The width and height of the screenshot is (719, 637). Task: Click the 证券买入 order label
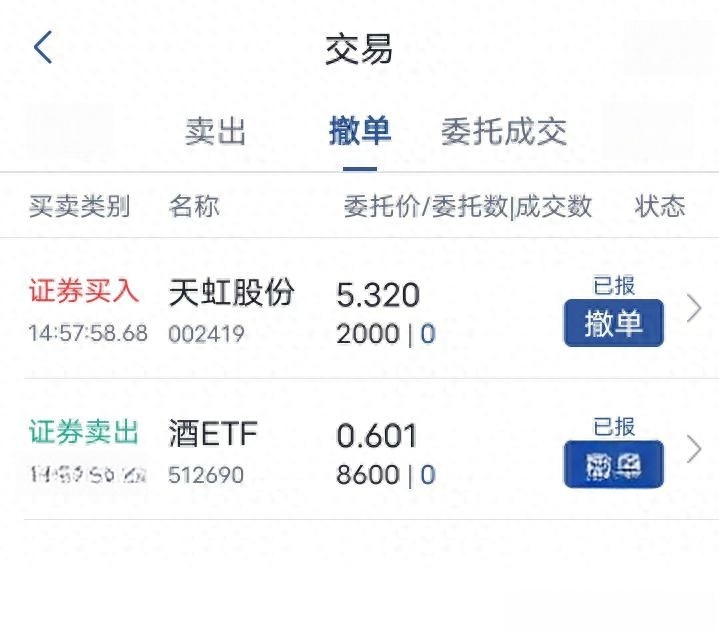84,291
